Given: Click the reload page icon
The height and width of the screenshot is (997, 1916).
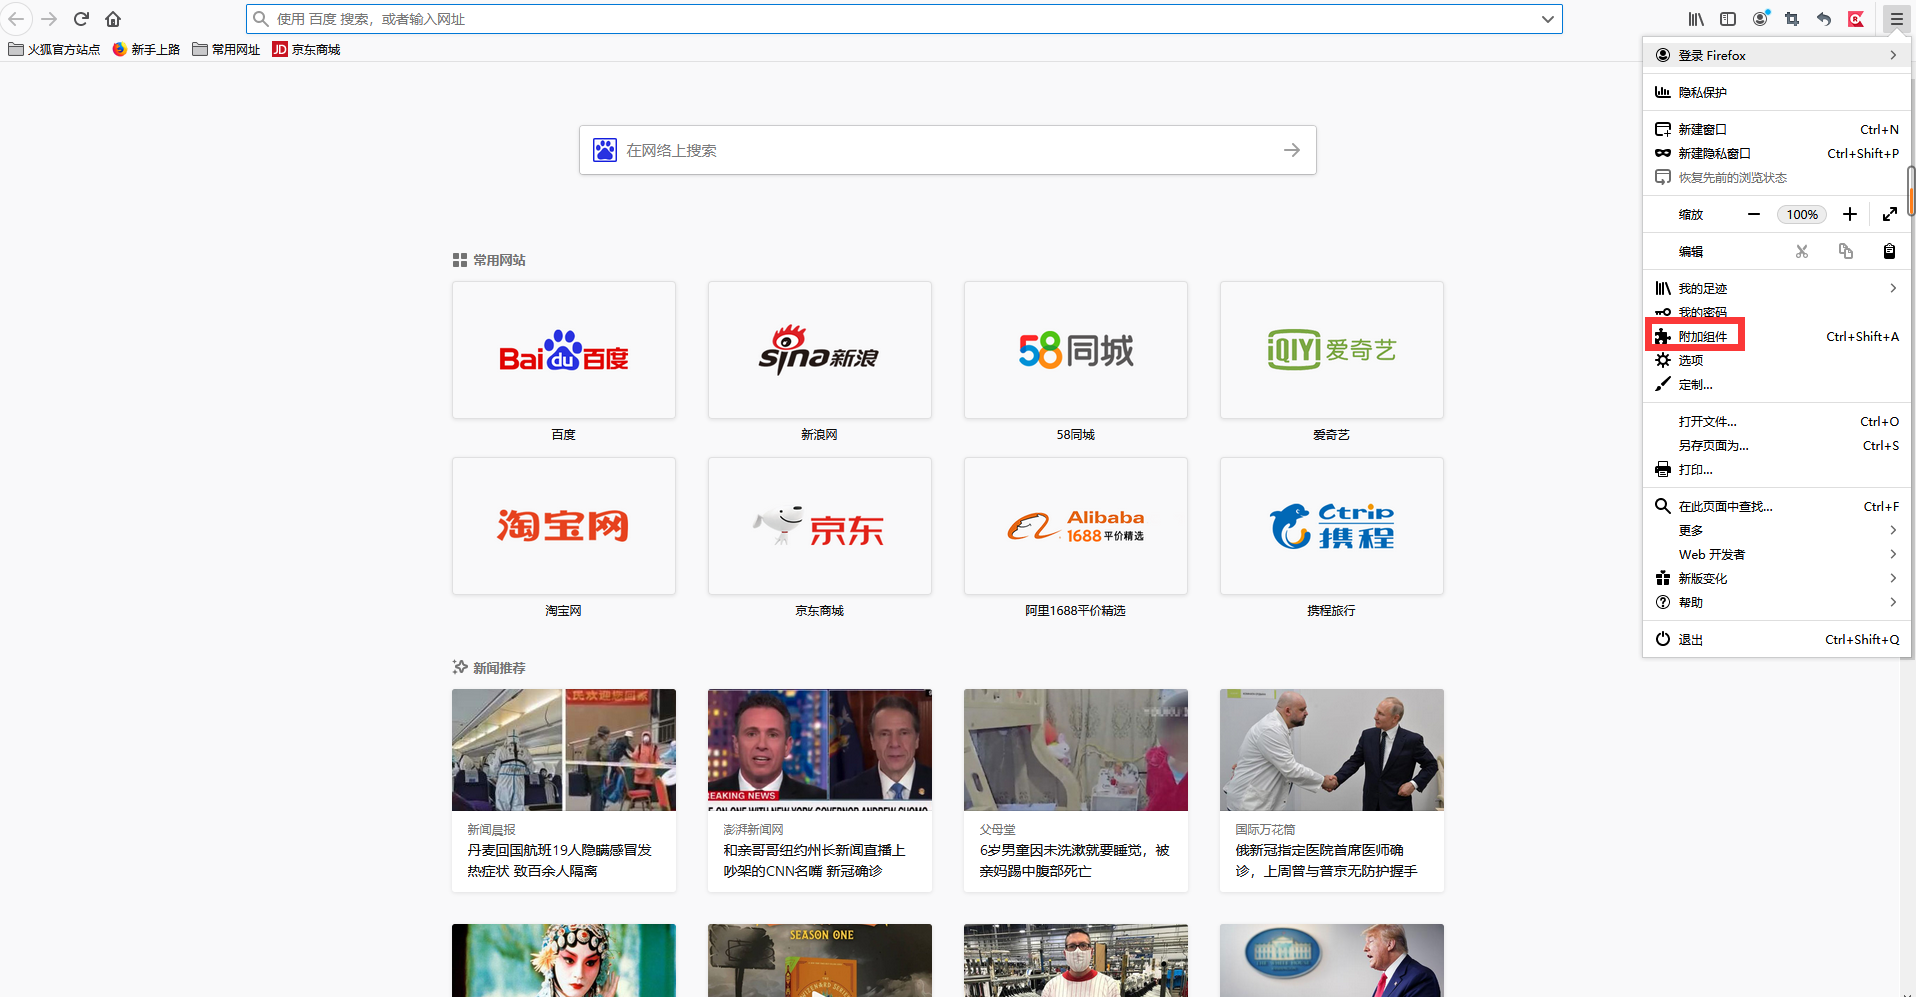Looking at the screenshot, I should tap(81, 19).
